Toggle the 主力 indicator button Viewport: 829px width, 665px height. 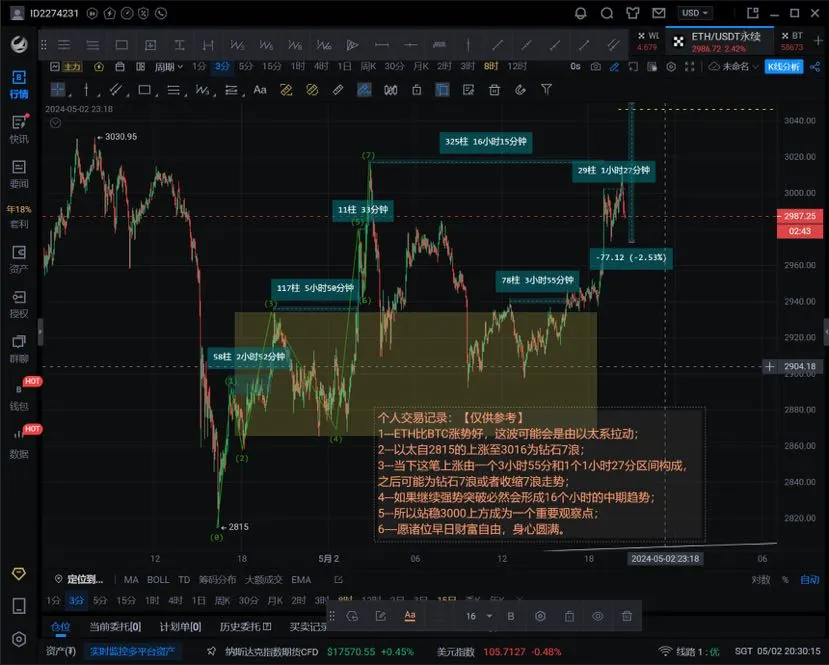(72, 67)
